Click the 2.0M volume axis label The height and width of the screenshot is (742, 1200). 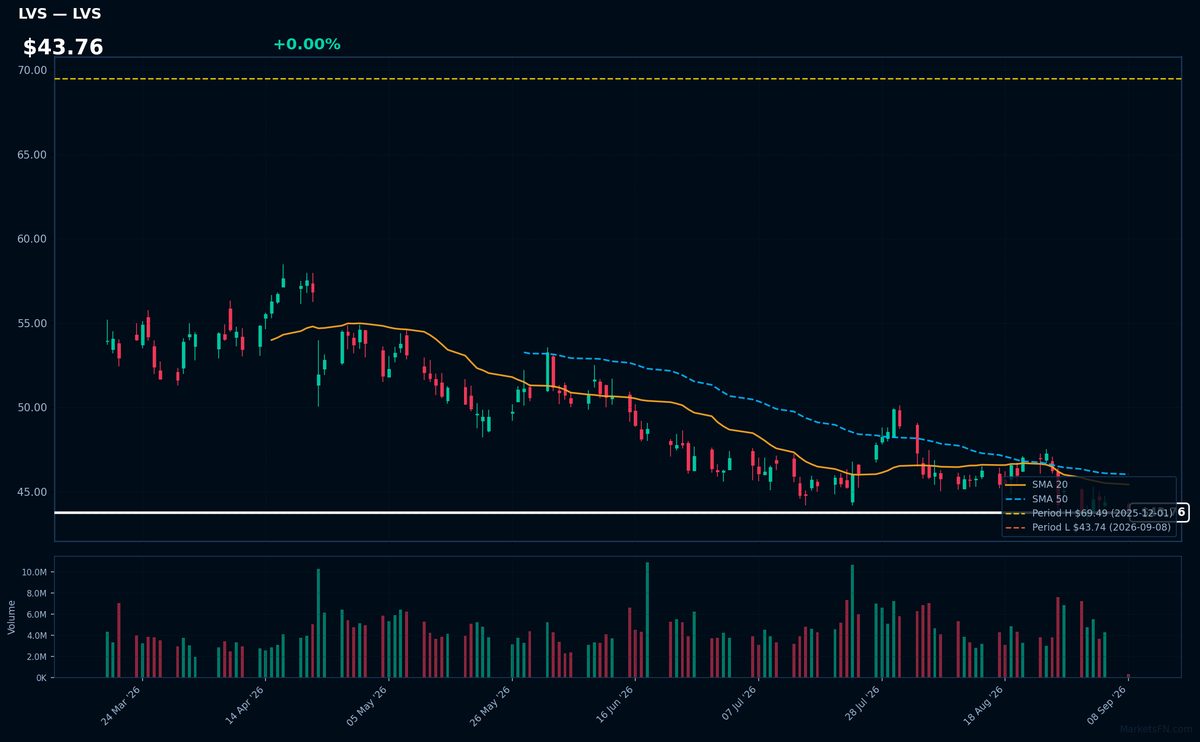(35, 656)
